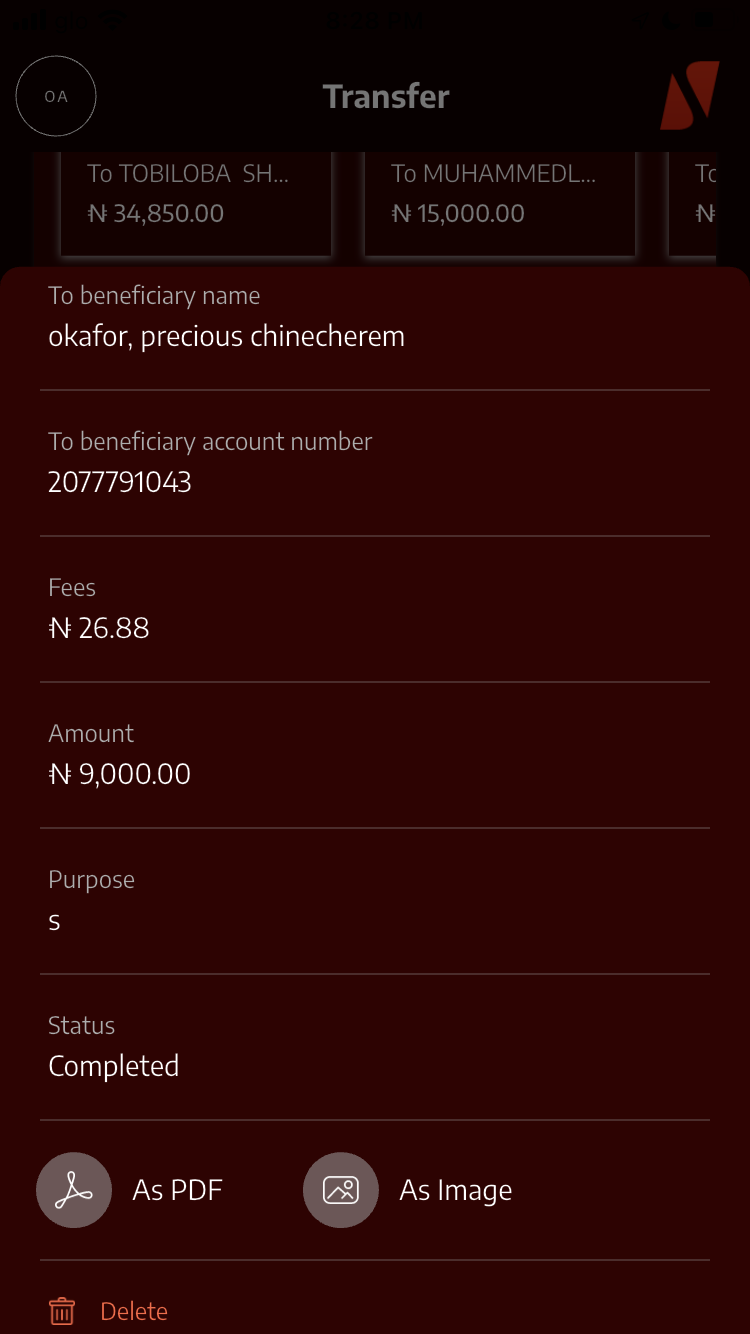Tap the Completed status text
The image size is (750, 1334).
[114, 1066]
